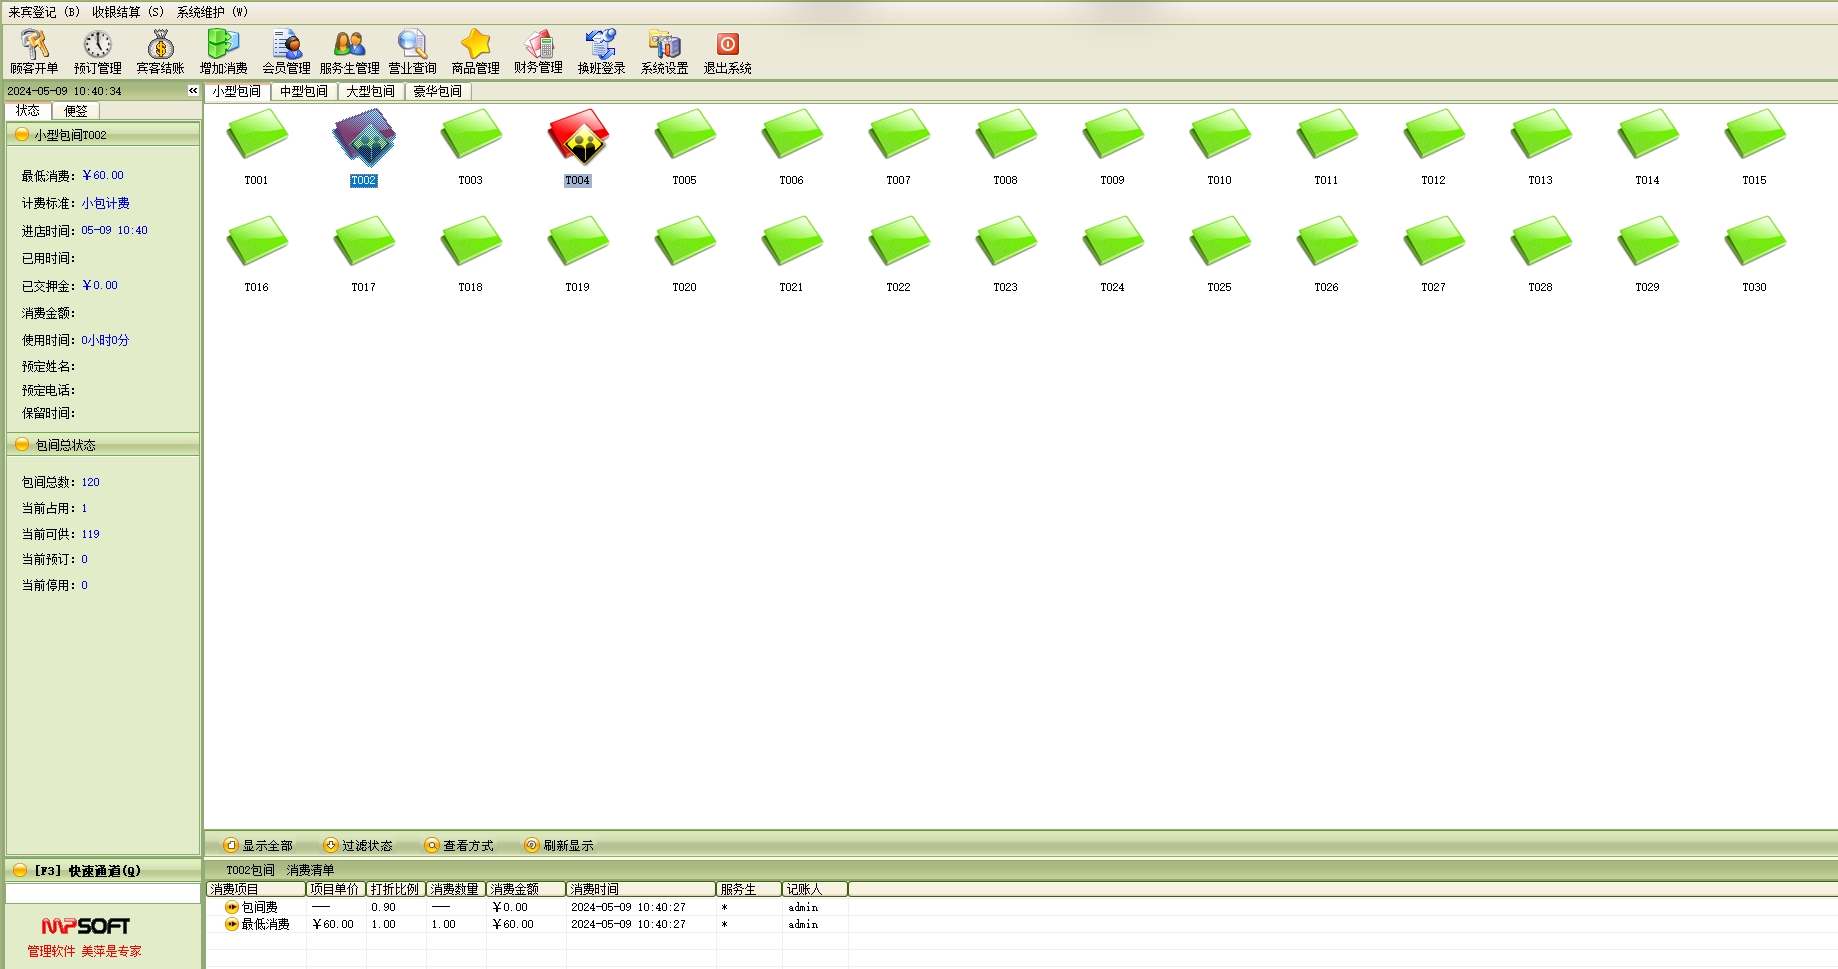This screenshot has width=1838, height=969.
Task: Select the red room icon T004
Action: pos(577,142)
